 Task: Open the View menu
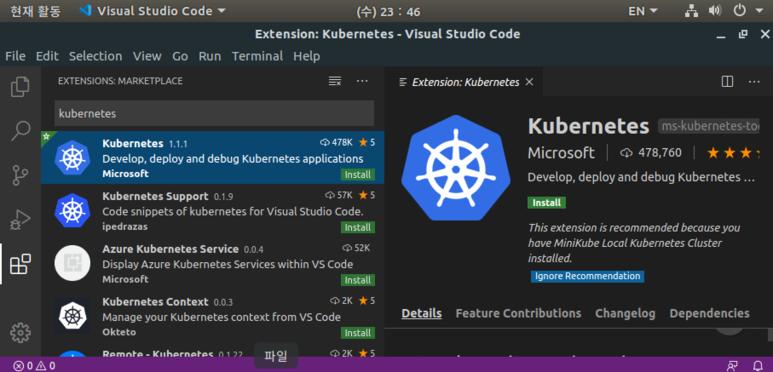click(147, 56)
